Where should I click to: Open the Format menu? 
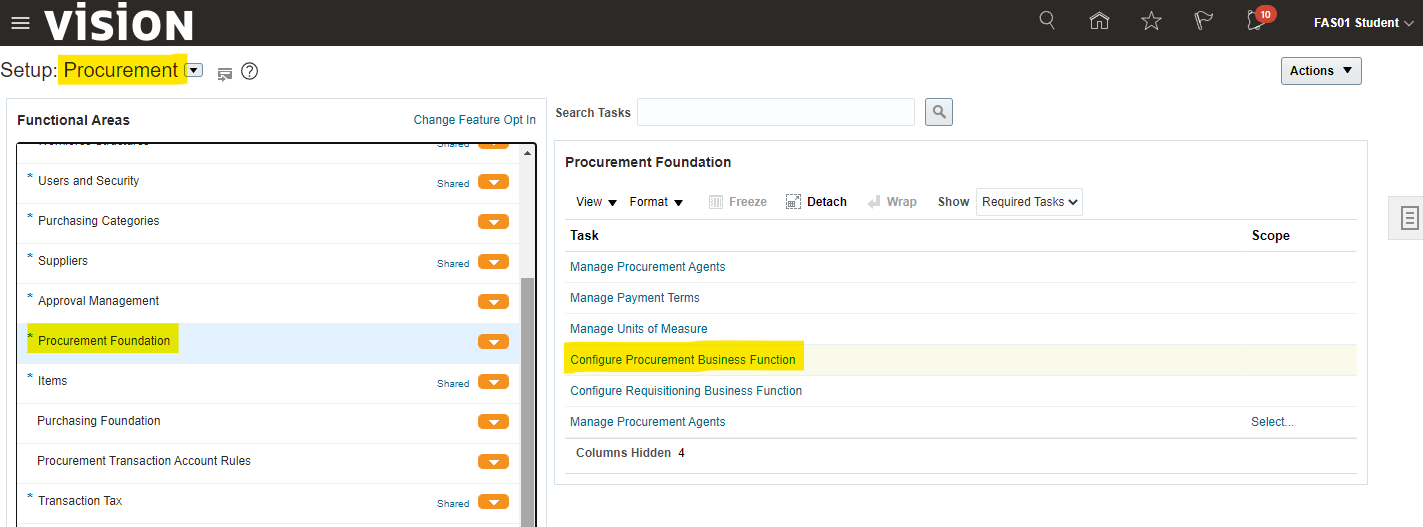pos(656,202)
